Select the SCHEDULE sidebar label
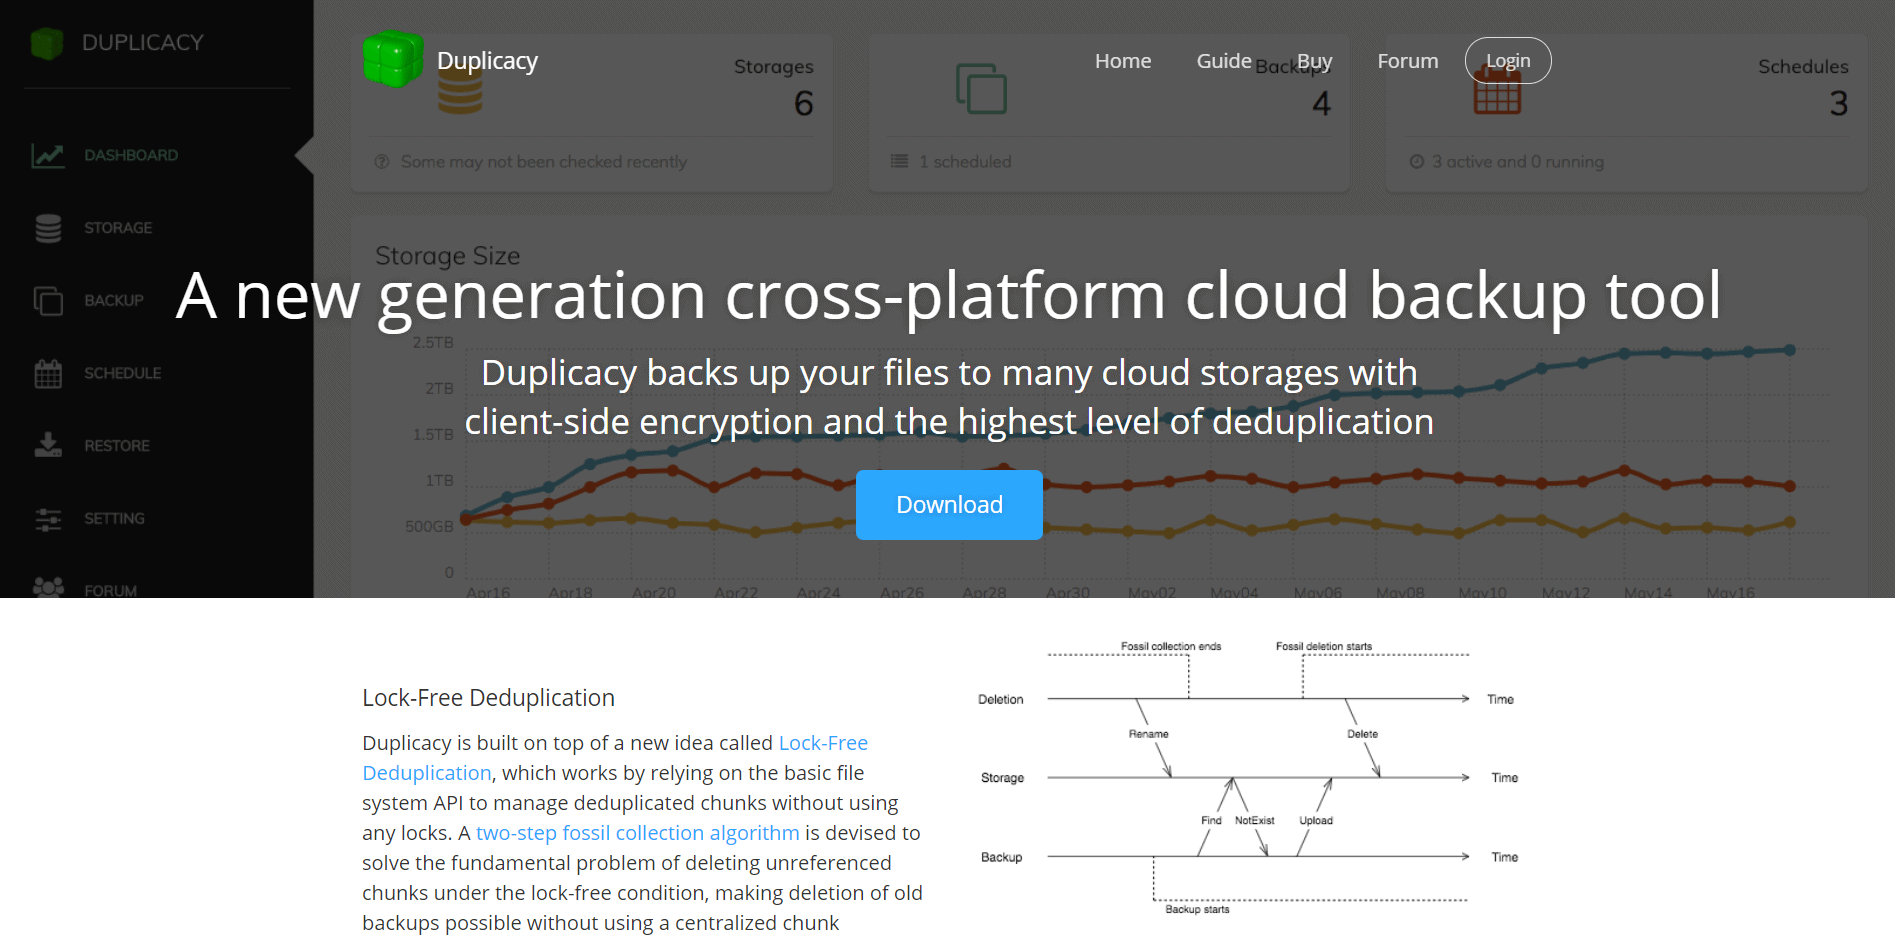This screenshot has width=1895, height=936. 123,373
